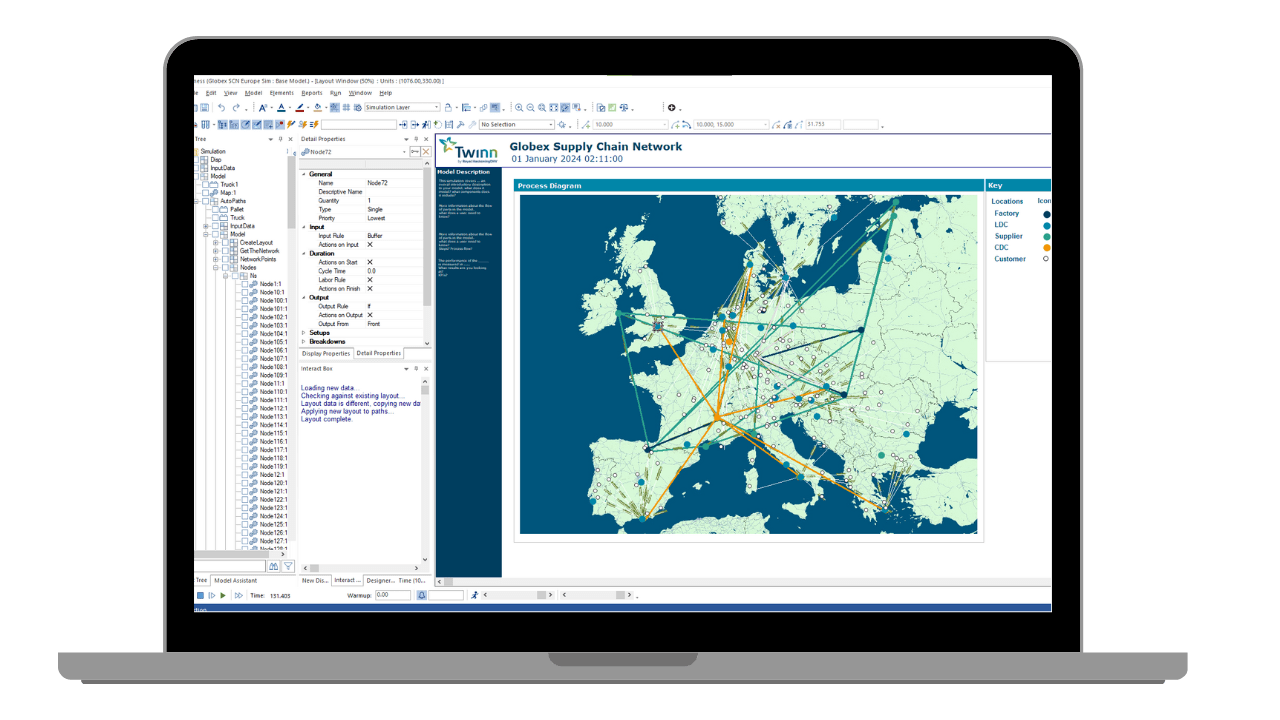Click the running man speed icon
1280x720 pixels.
click(474, 595)
